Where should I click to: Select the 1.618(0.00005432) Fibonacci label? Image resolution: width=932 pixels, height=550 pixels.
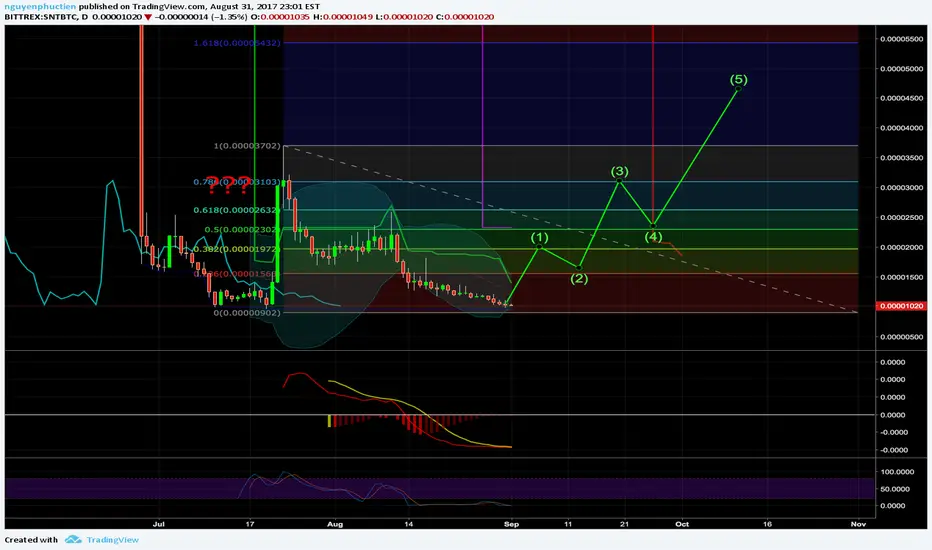click(x=237, y=43)
